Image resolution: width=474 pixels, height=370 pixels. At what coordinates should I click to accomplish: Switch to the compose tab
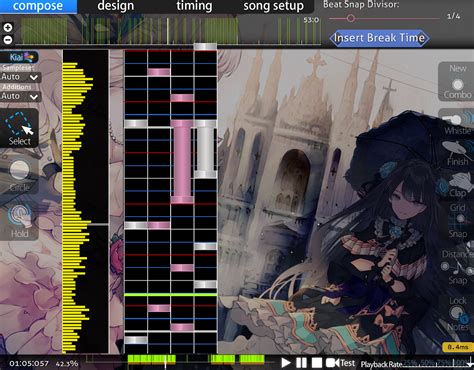38,6
